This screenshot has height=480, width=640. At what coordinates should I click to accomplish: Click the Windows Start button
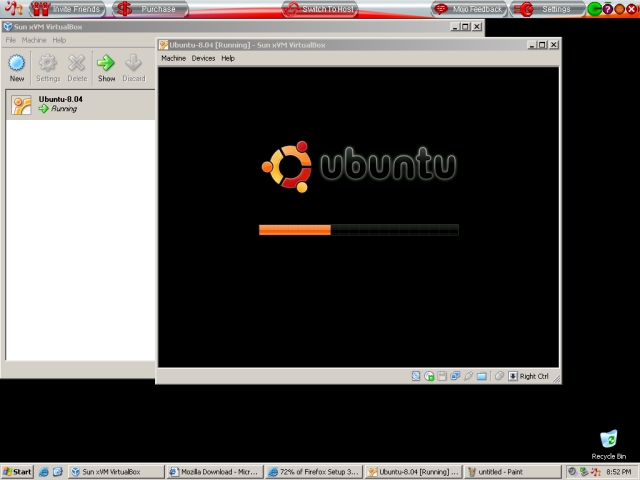coord(17,472)
